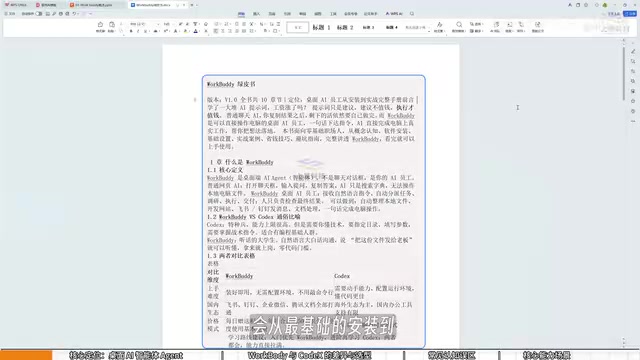Click the vertical document scrollbar
Viewport: 640px width, 360px height.
click(x=624, y=73)
